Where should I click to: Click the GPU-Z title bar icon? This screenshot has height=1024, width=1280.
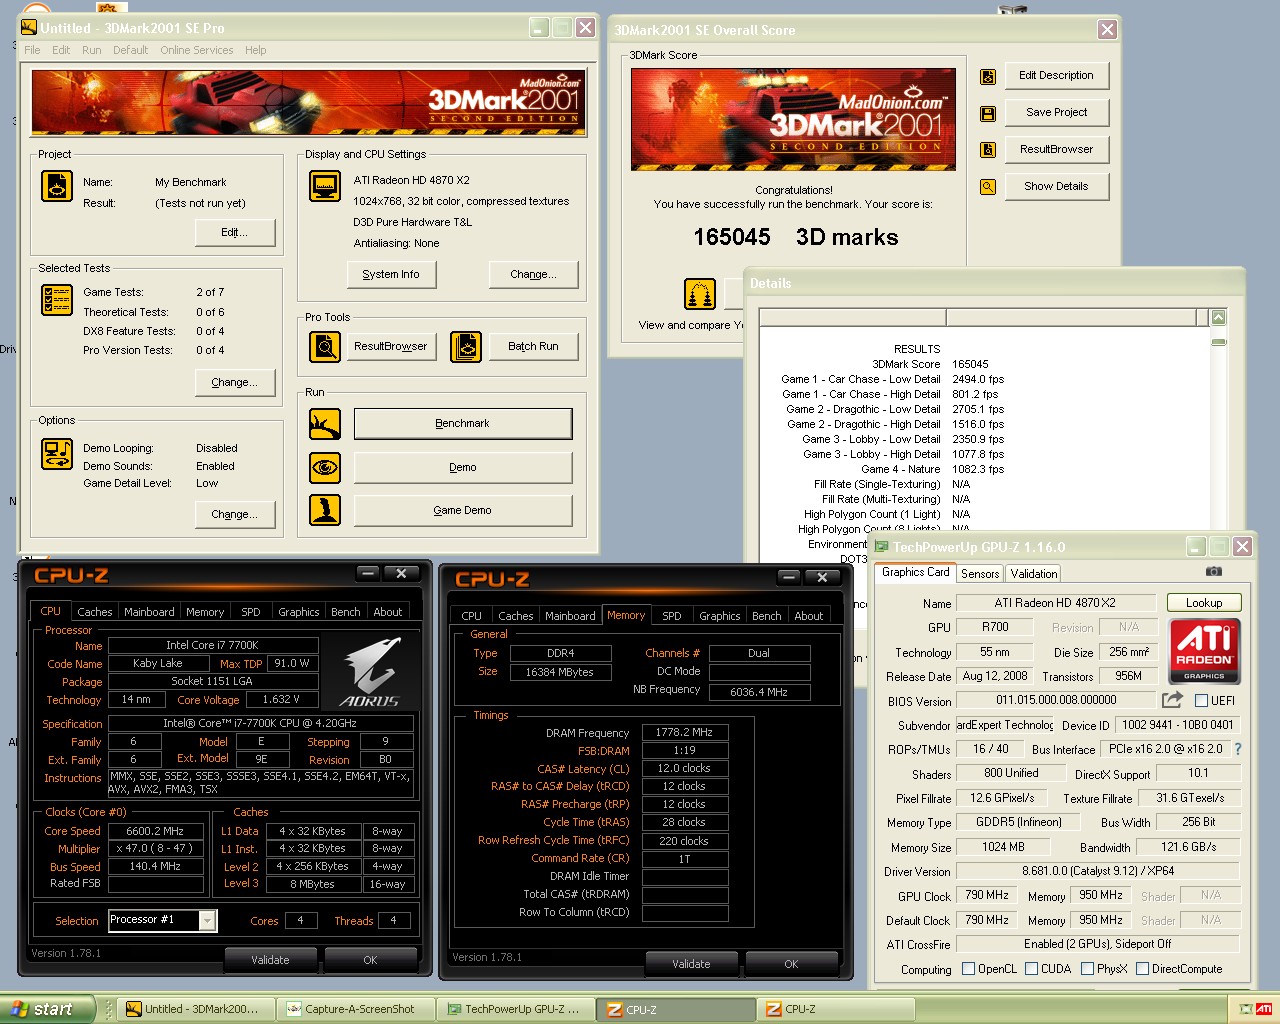click(x=882, y=547)
